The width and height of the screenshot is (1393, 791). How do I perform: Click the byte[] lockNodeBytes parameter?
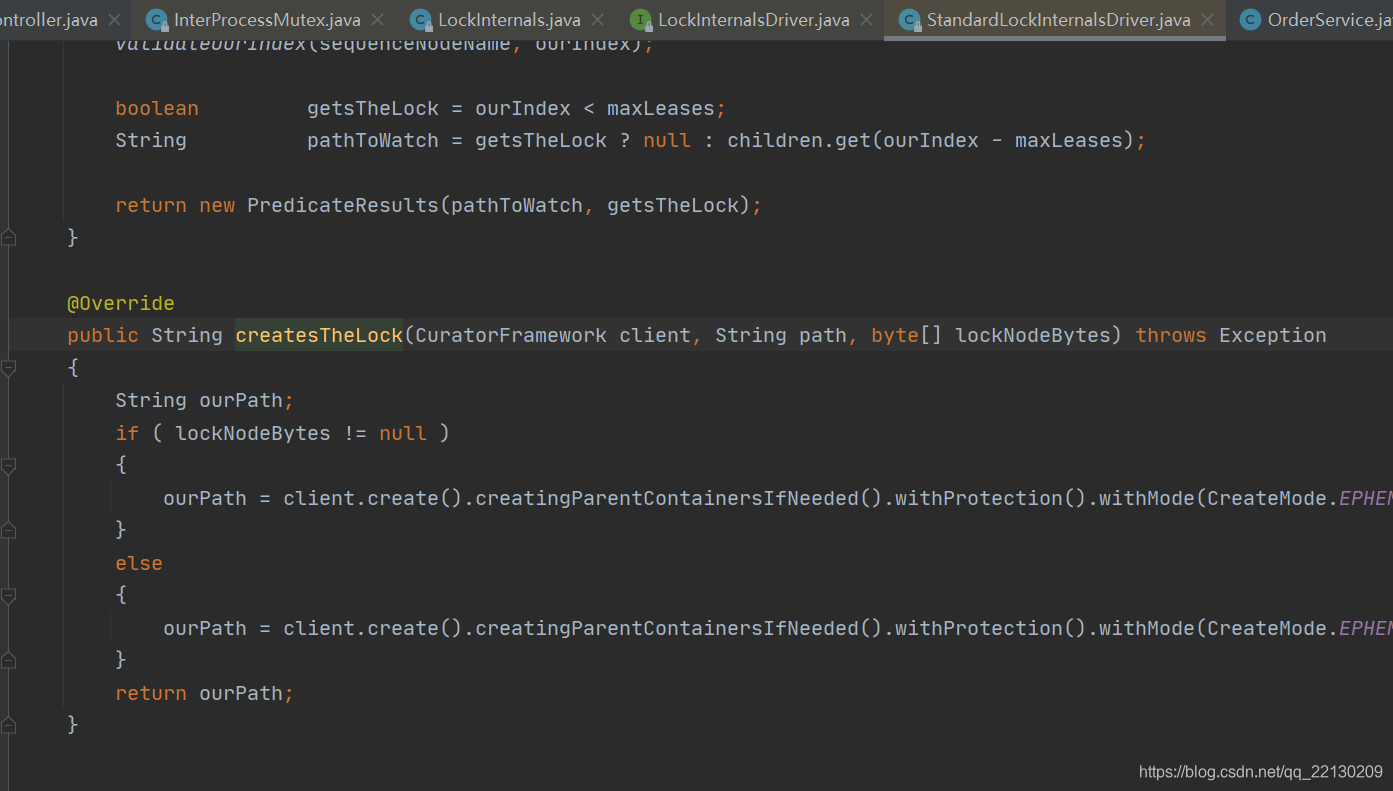pos(991,335)
